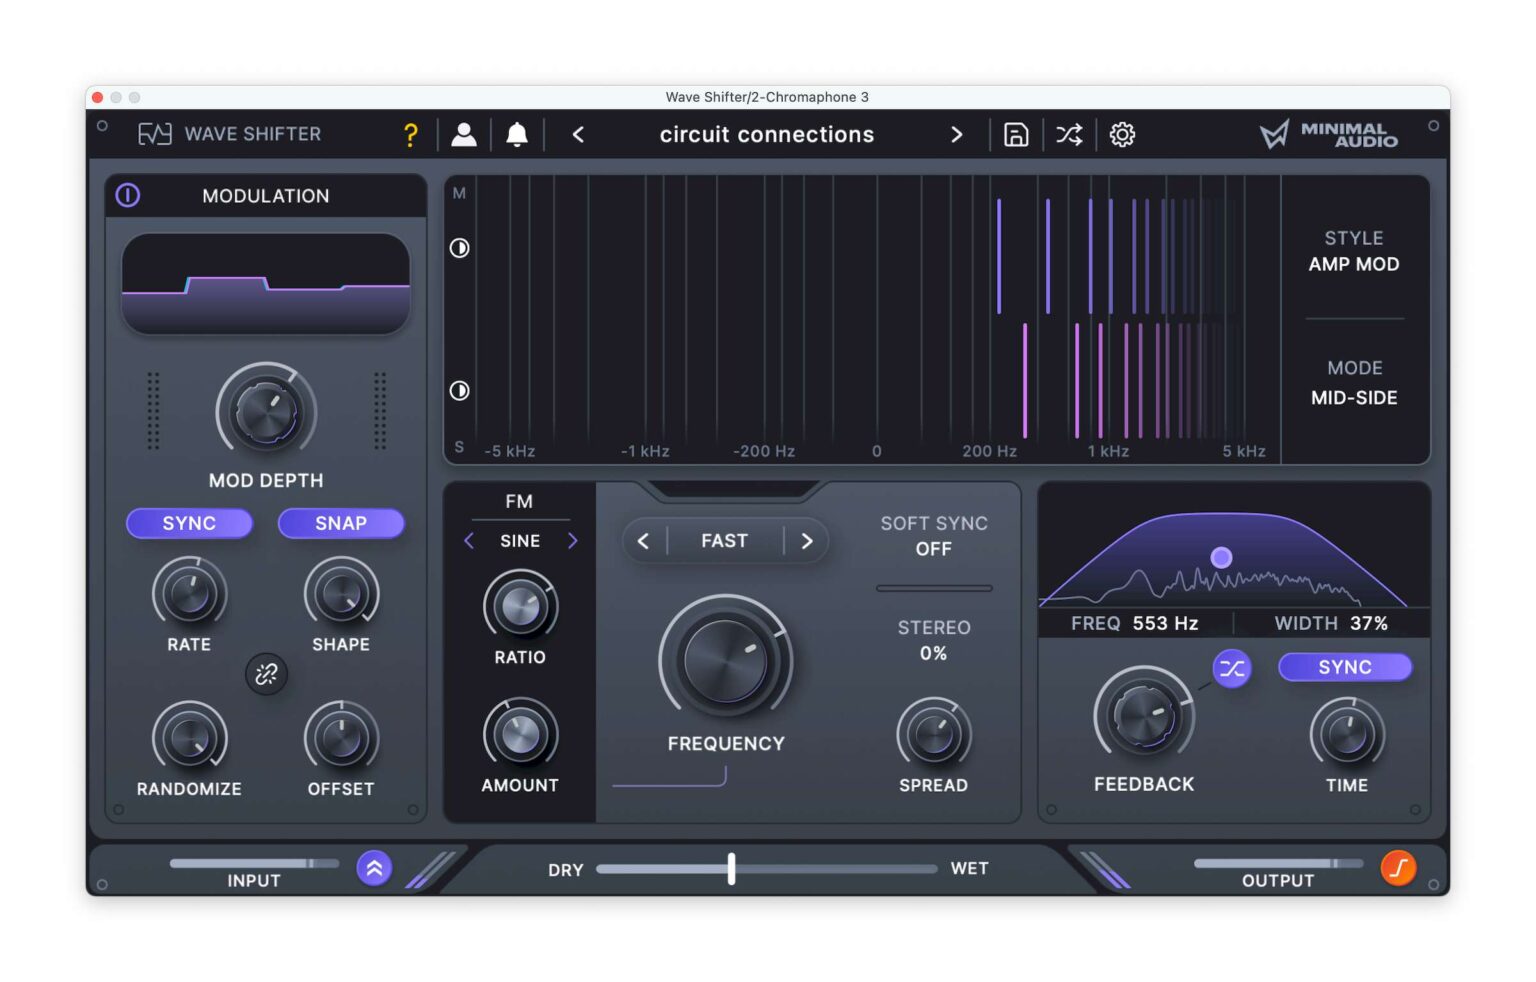This screenshot has width=1536, height=982.
Task: Click the left arrow beside SINE waveform
Action: tap(468, 541)
